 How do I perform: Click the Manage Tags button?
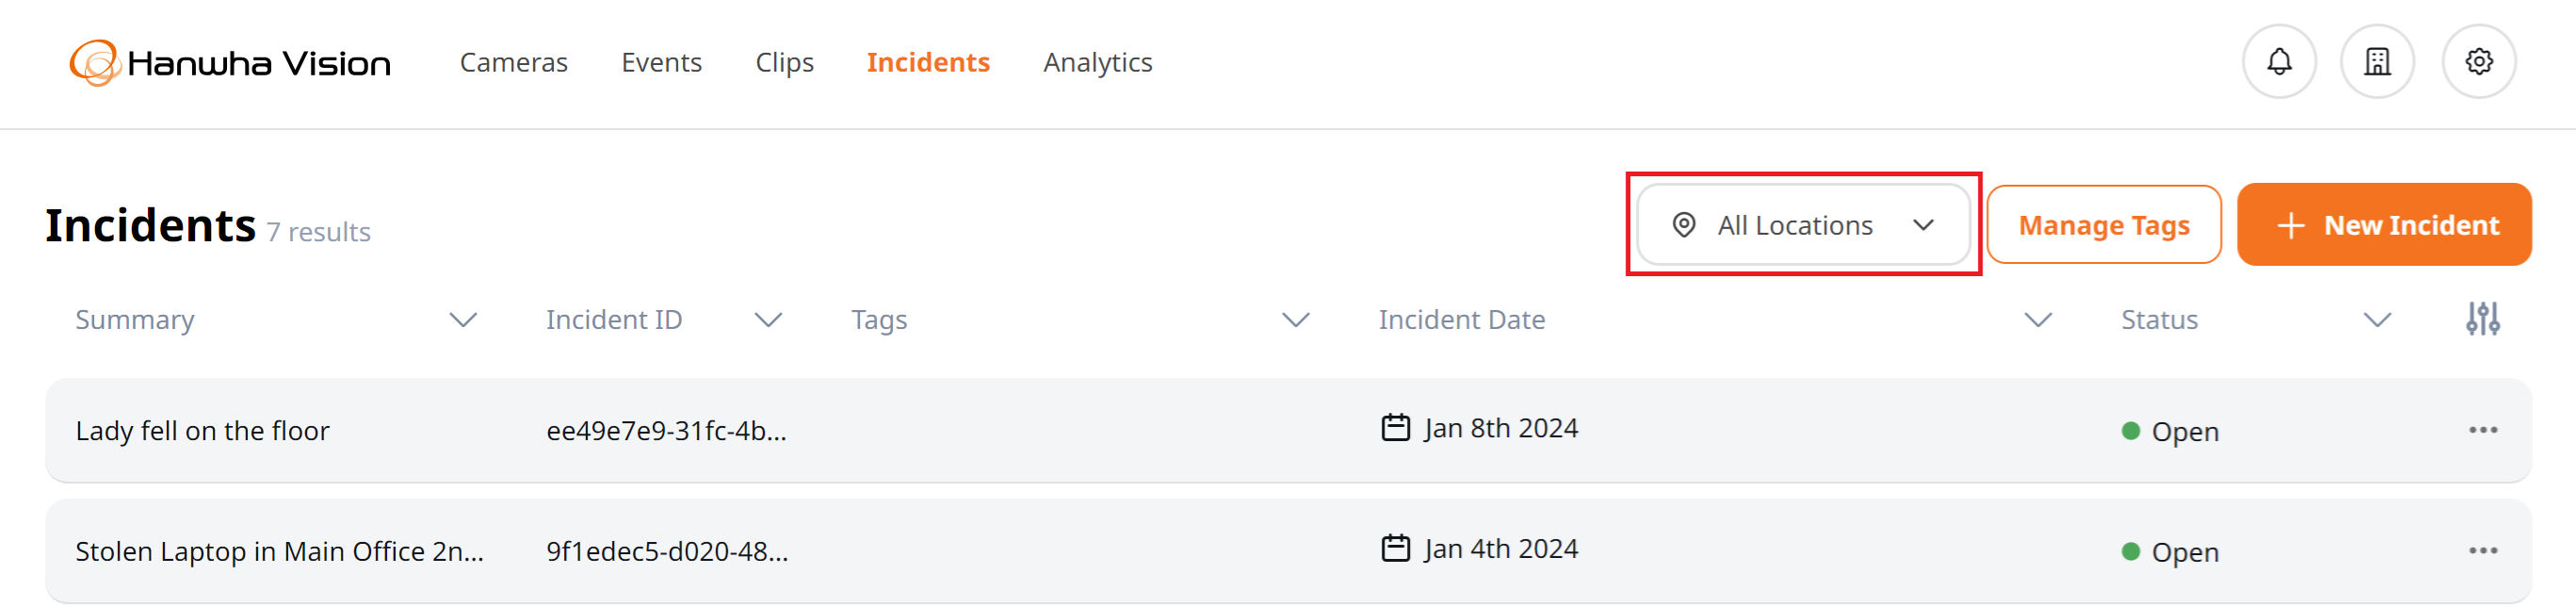2103,225
